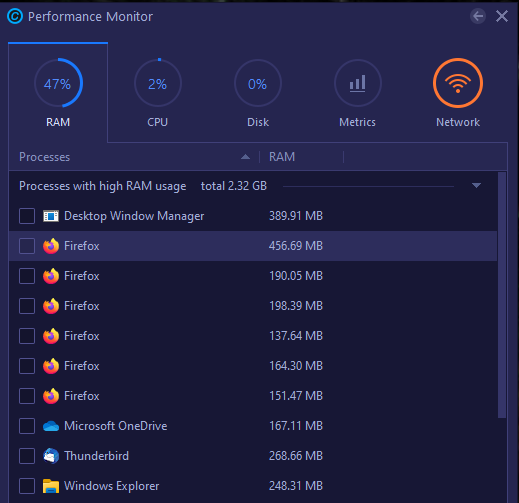Image resolution: width=519 pixels, height=503 pixels.
Task: Switch to the CPU tab
Action: (x=158, y=93)
